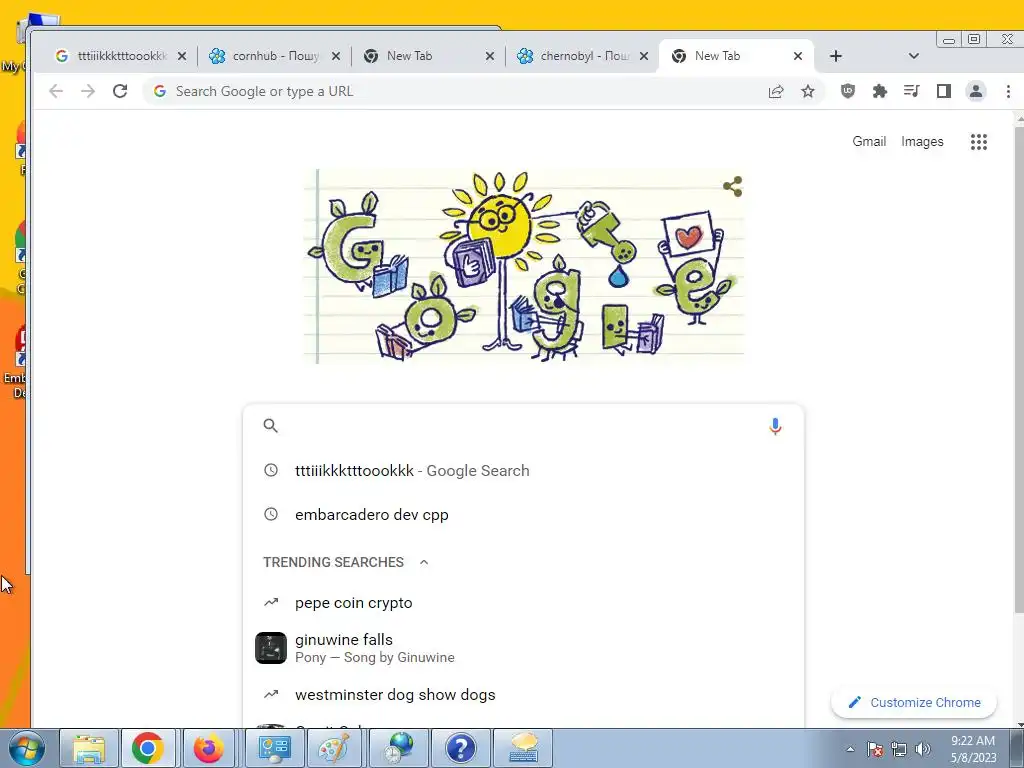The height and width of the screenshot is (768, 1024).
Task: Open File Explorer from the taskbar
Action: 89,748
